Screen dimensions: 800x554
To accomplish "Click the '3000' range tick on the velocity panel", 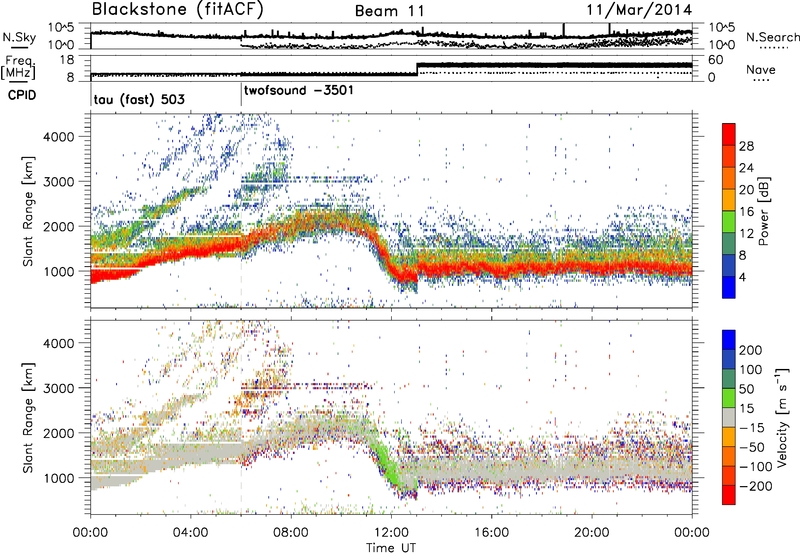I will pyautogui.click(x=58, y=388).
